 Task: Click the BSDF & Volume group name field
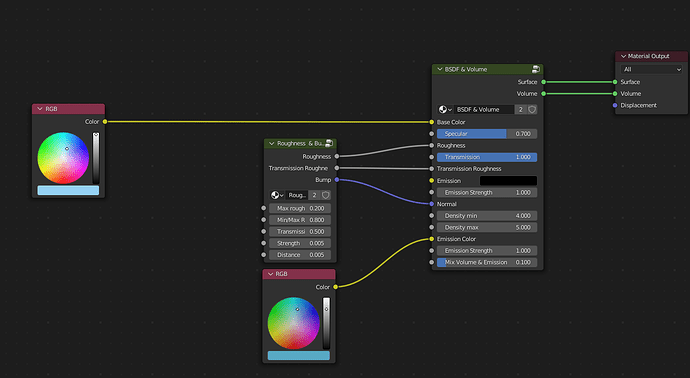click(x=484, y=110)
